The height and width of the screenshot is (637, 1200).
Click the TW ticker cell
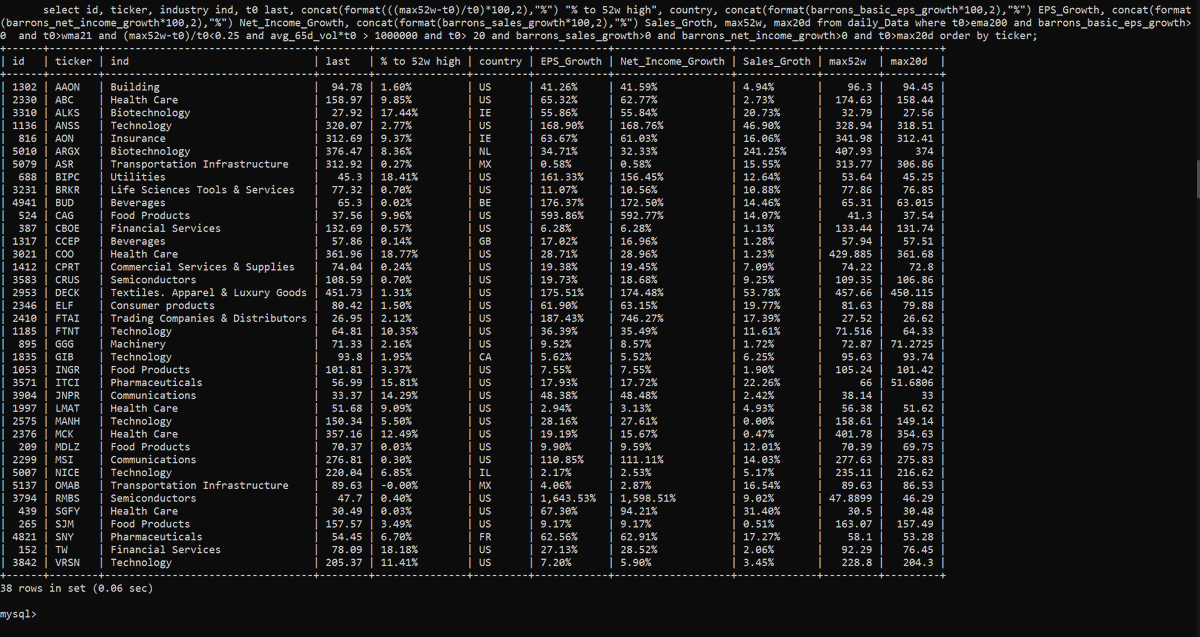[x=62, y=549]
